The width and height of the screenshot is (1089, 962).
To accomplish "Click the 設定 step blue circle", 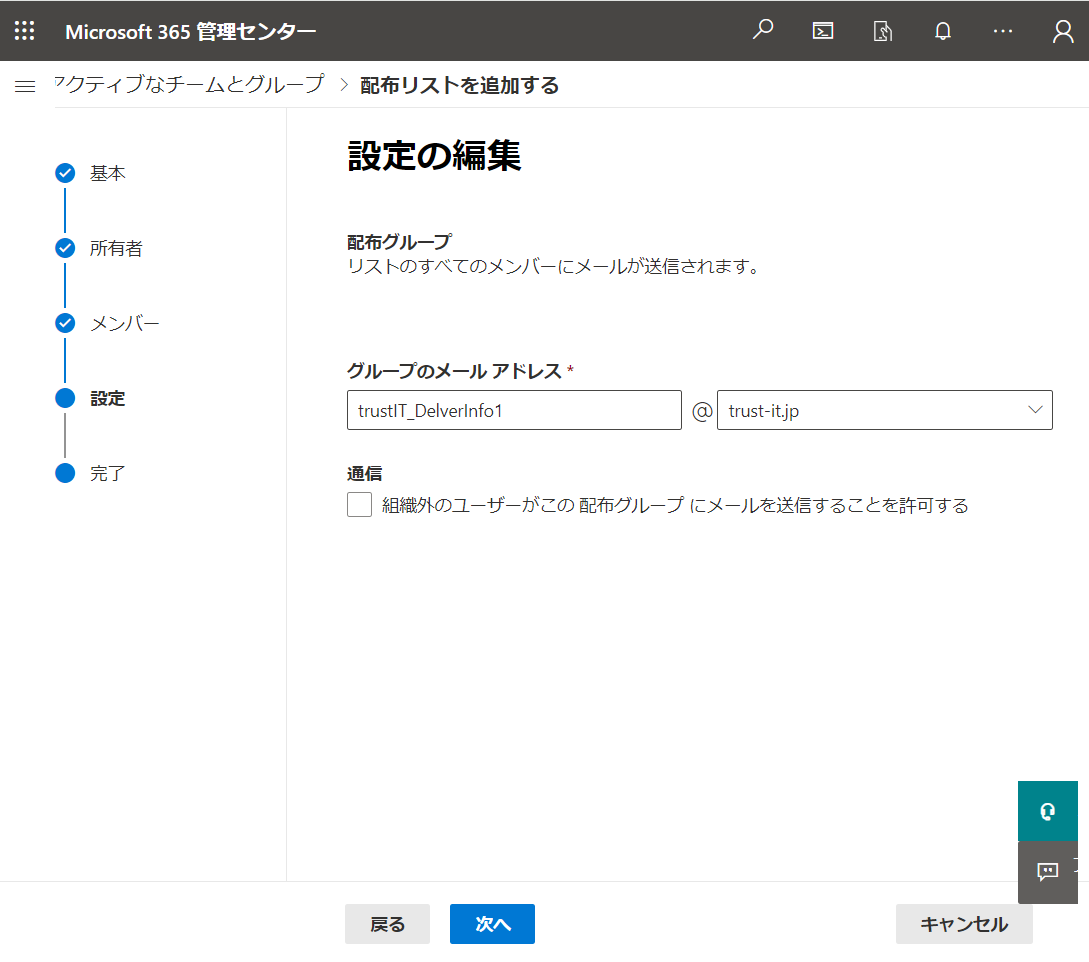I will (x=65, y=398).
